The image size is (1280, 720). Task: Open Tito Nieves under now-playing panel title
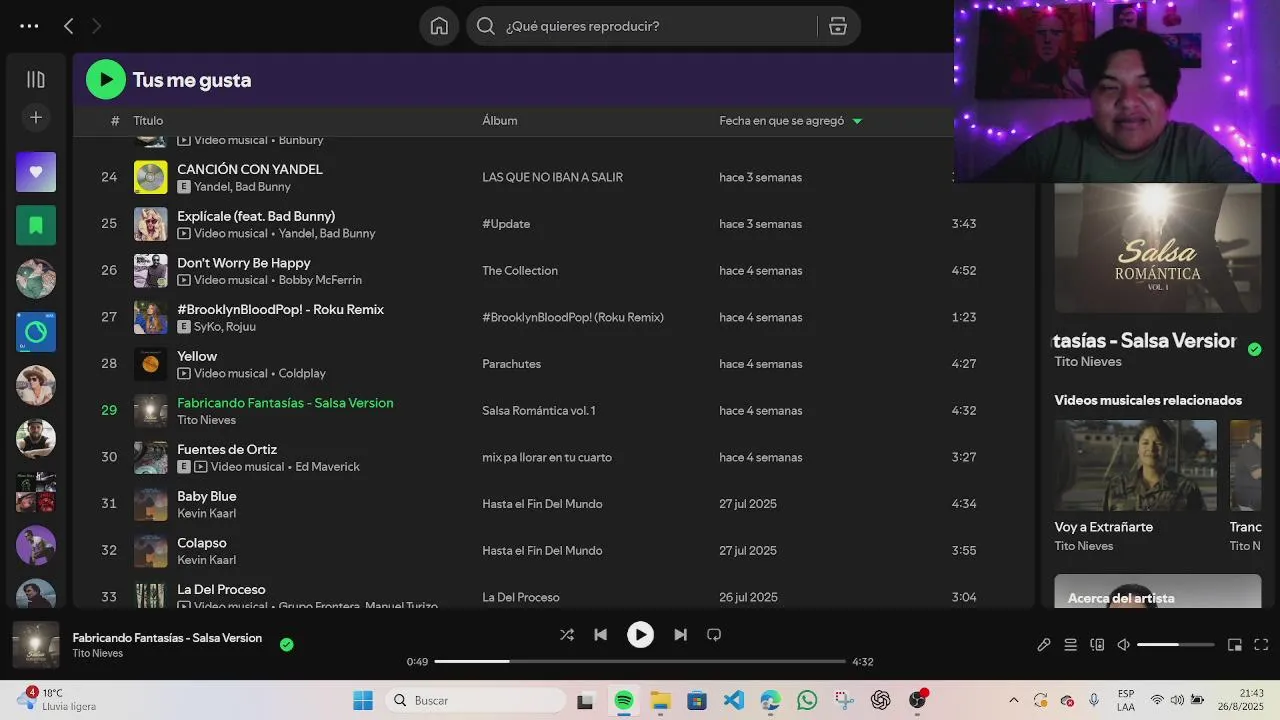point(1088,362)
